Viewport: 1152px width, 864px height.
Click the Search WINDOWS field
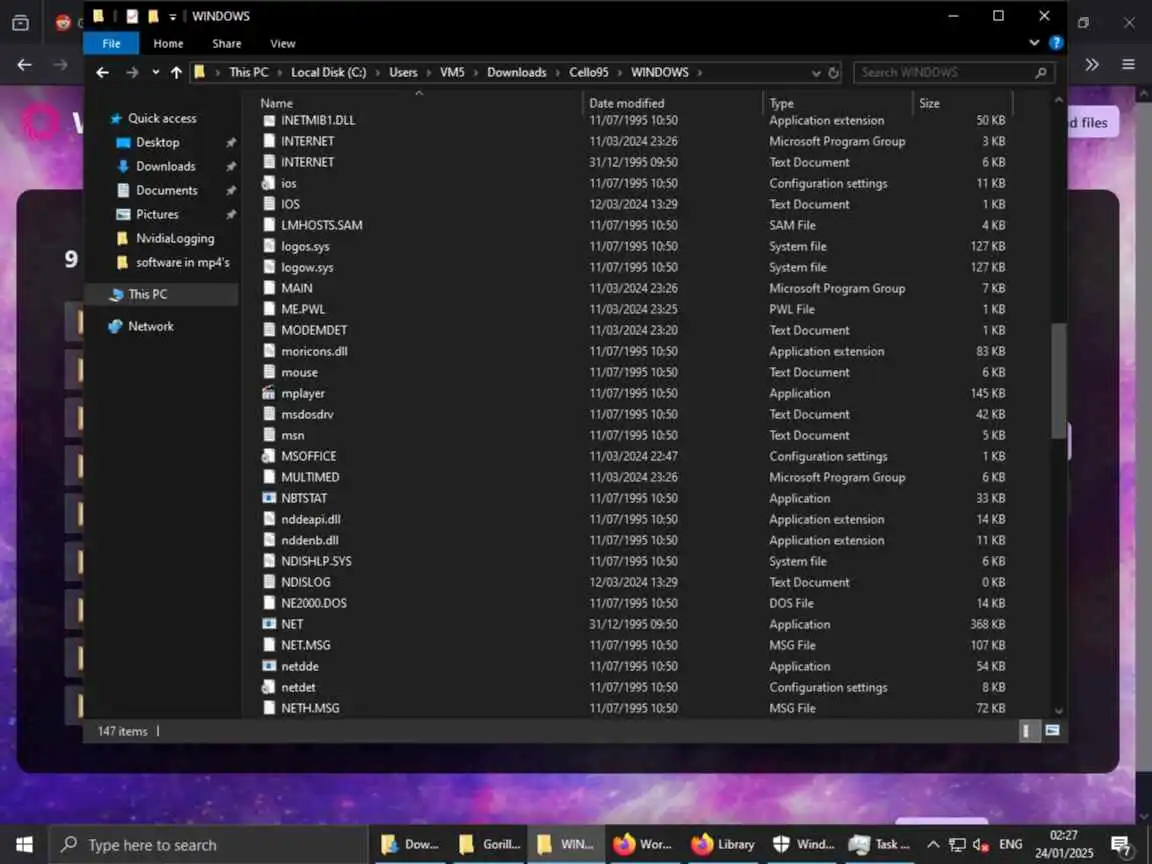tap(954, 72)
